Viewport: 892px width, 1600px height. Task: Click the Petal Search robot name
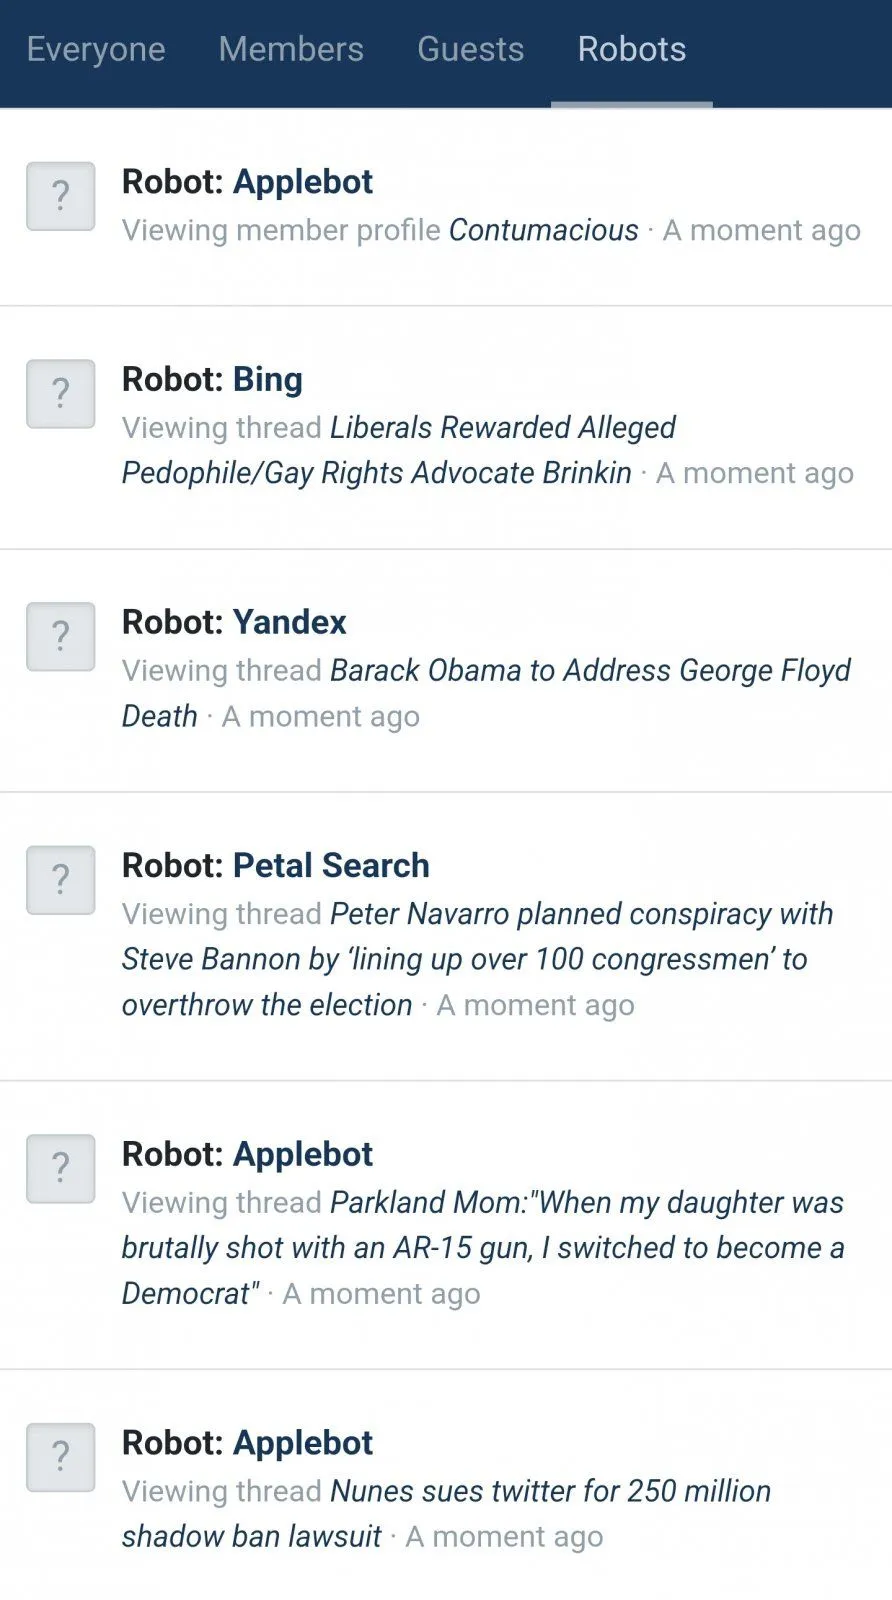(331, 866)
